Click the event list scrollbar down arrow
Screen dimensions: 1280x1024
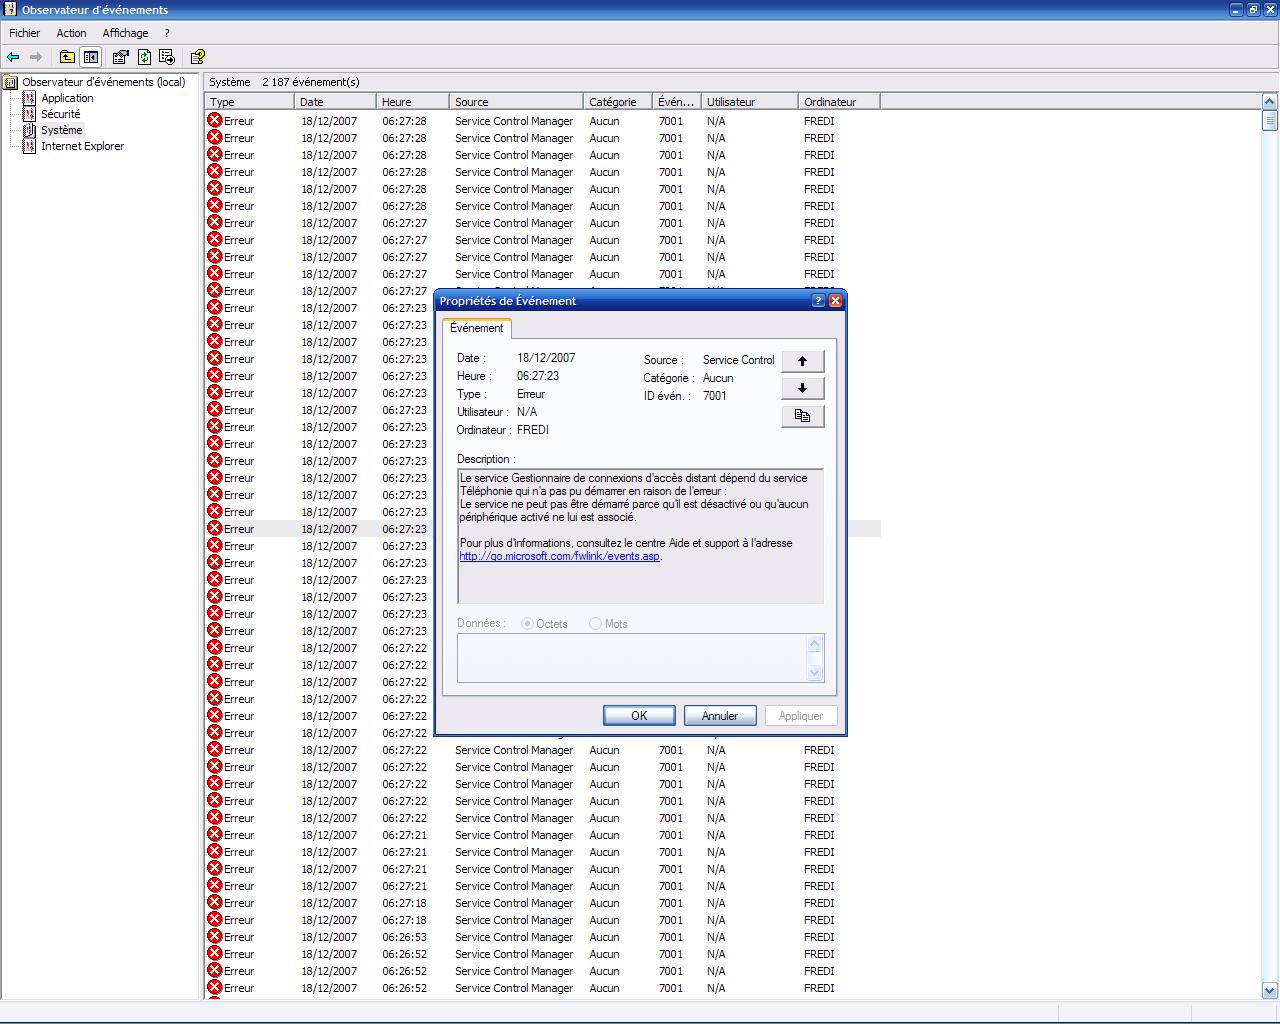tap(1270, 990)
